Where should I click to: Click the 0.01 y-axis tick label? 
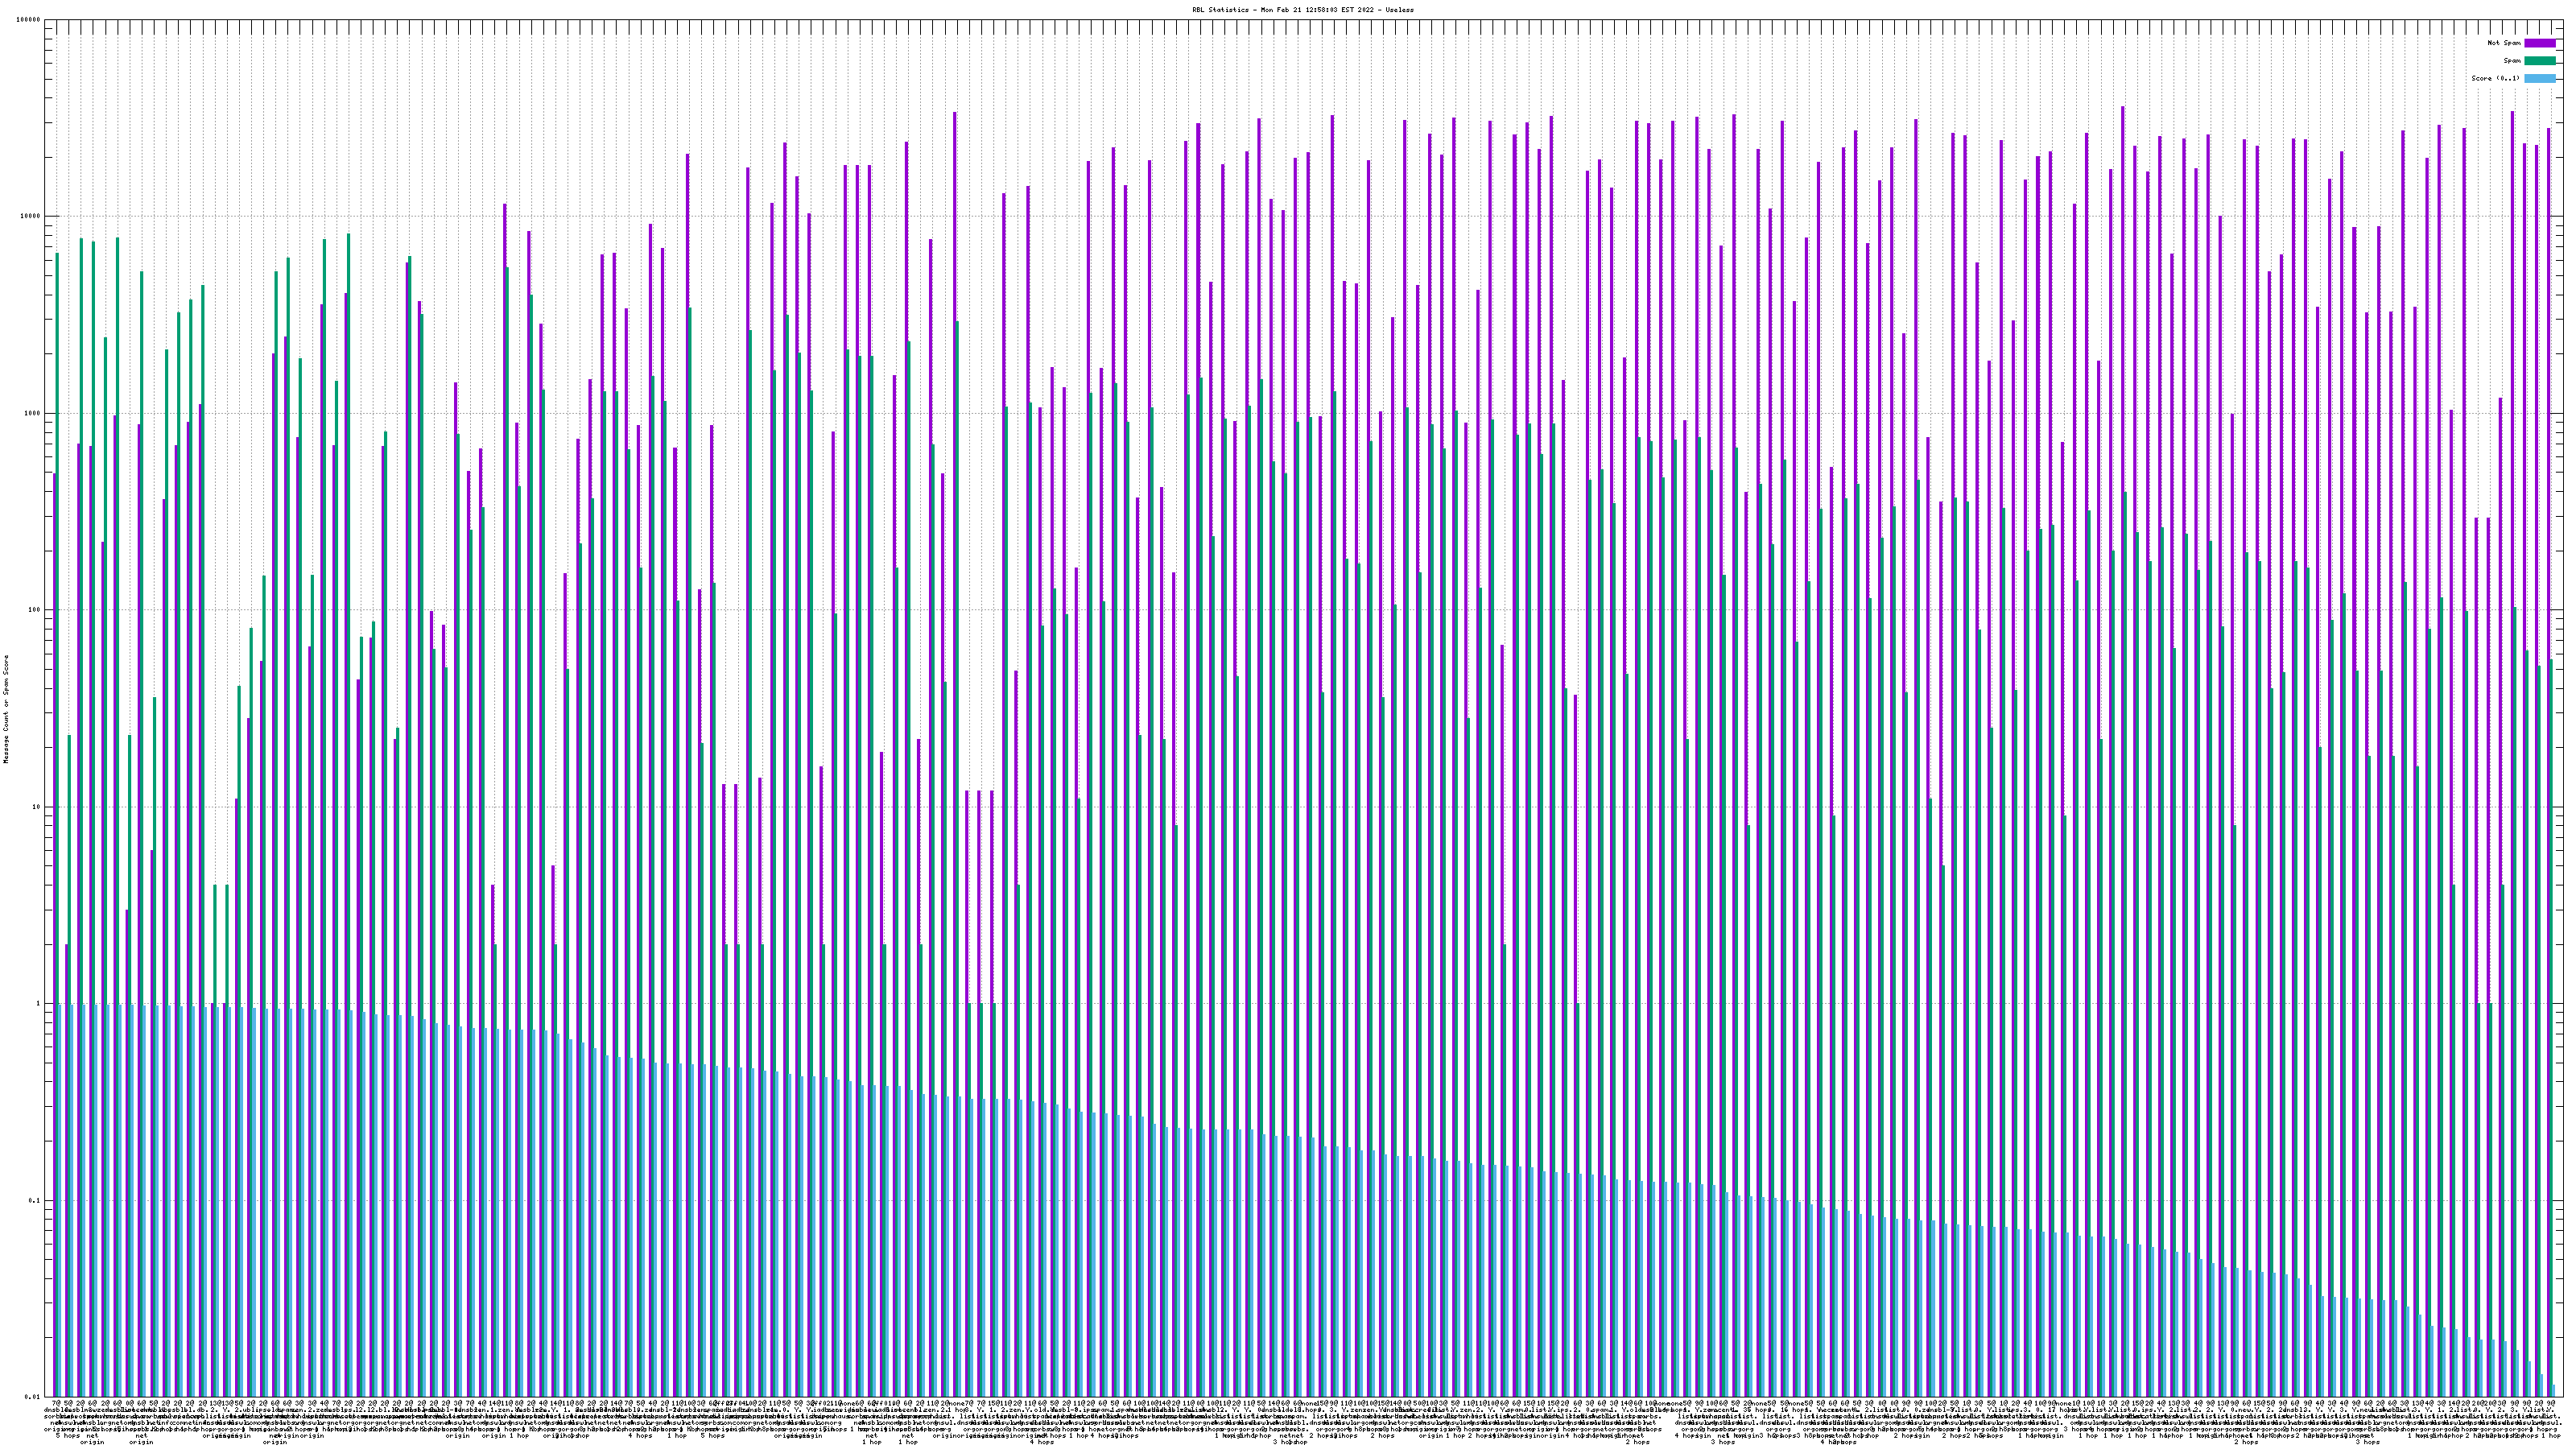(34, 1397)
